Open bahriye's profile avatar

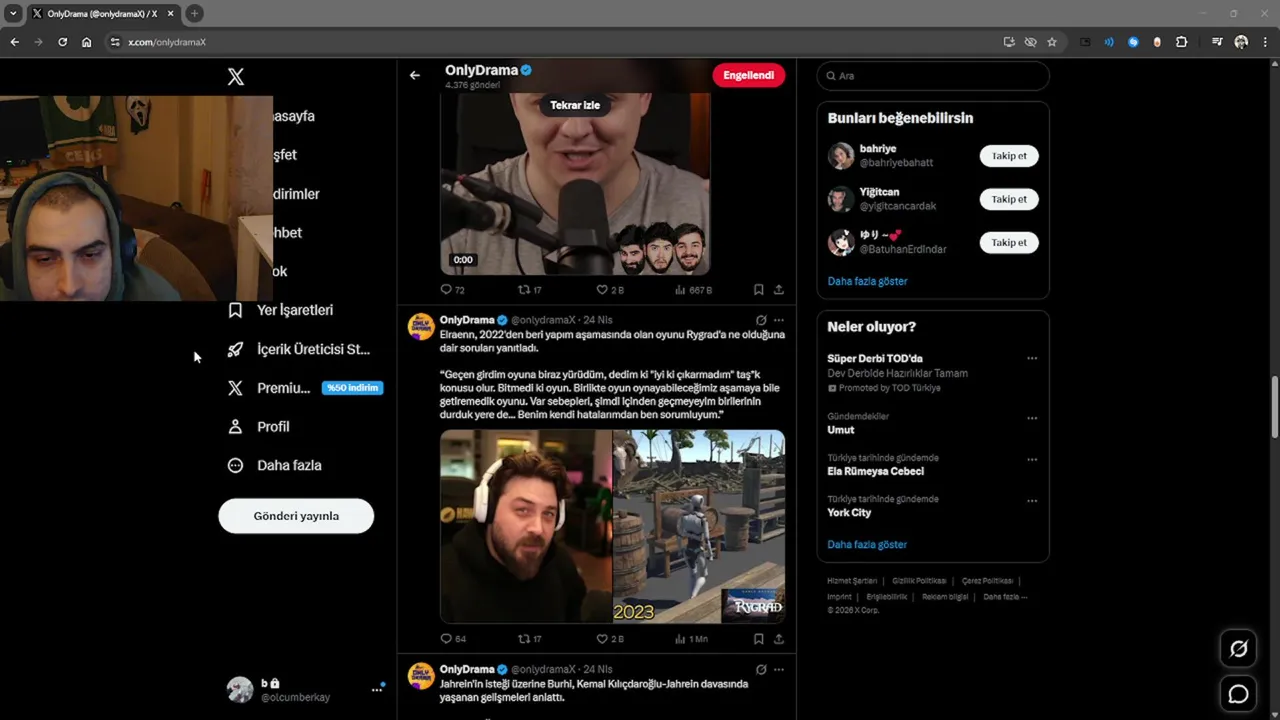click(x=841, y=156)
